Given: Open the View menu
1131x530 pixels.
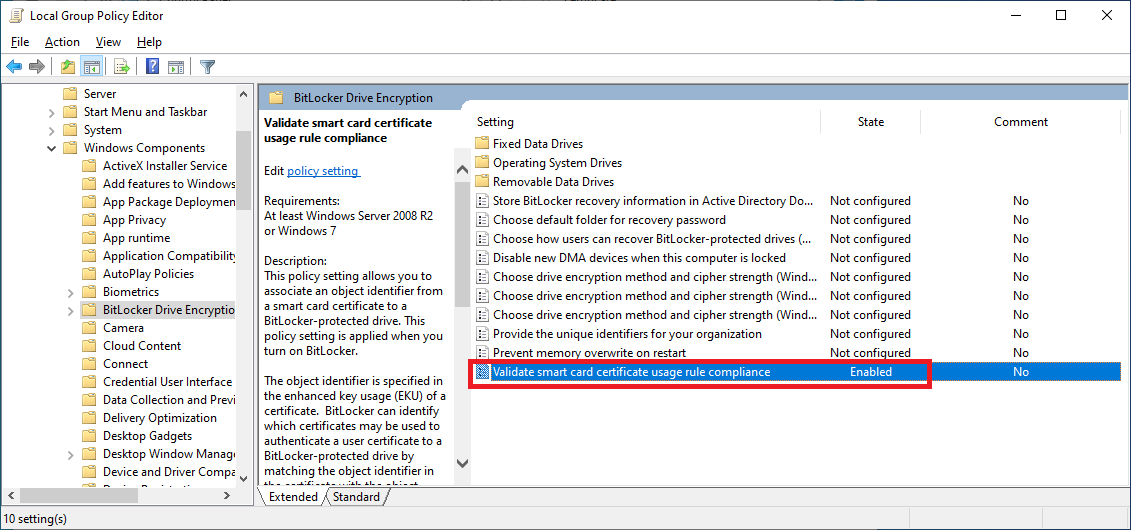Looking at the screenshot, I should 108,42.
